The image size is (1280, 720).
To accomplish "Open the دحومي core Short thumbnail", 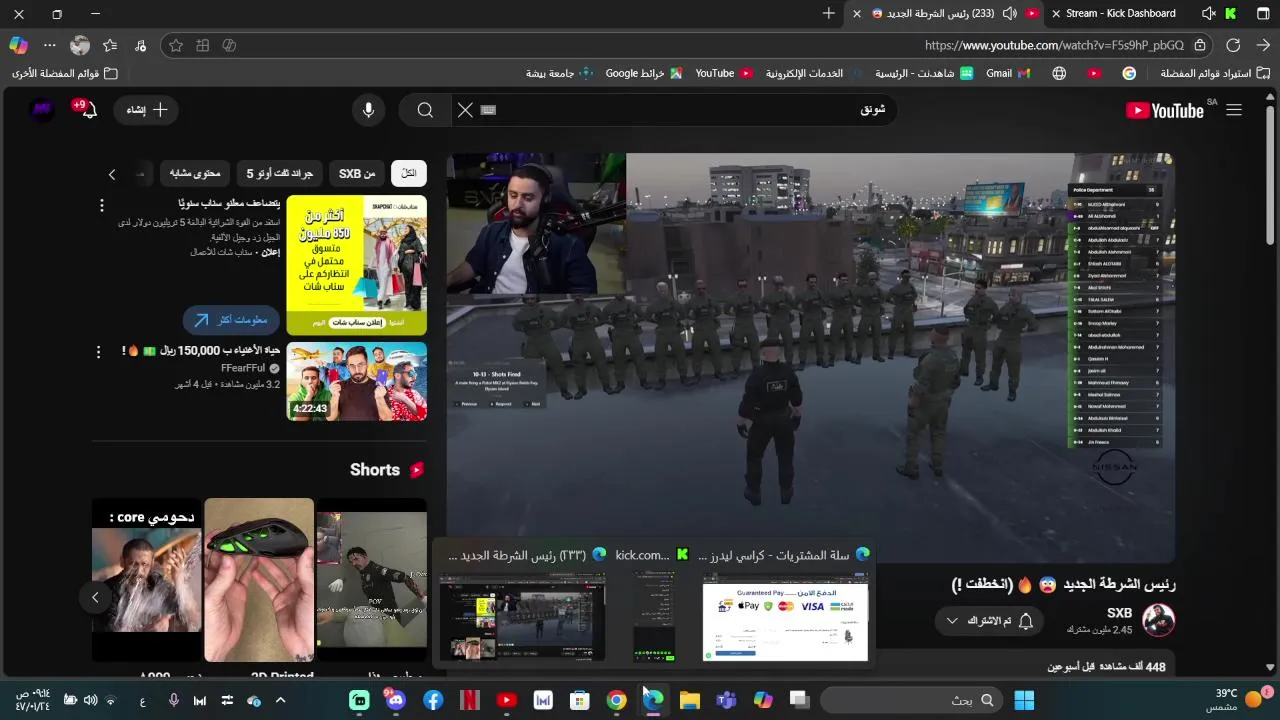I will (x=146, y=580).
